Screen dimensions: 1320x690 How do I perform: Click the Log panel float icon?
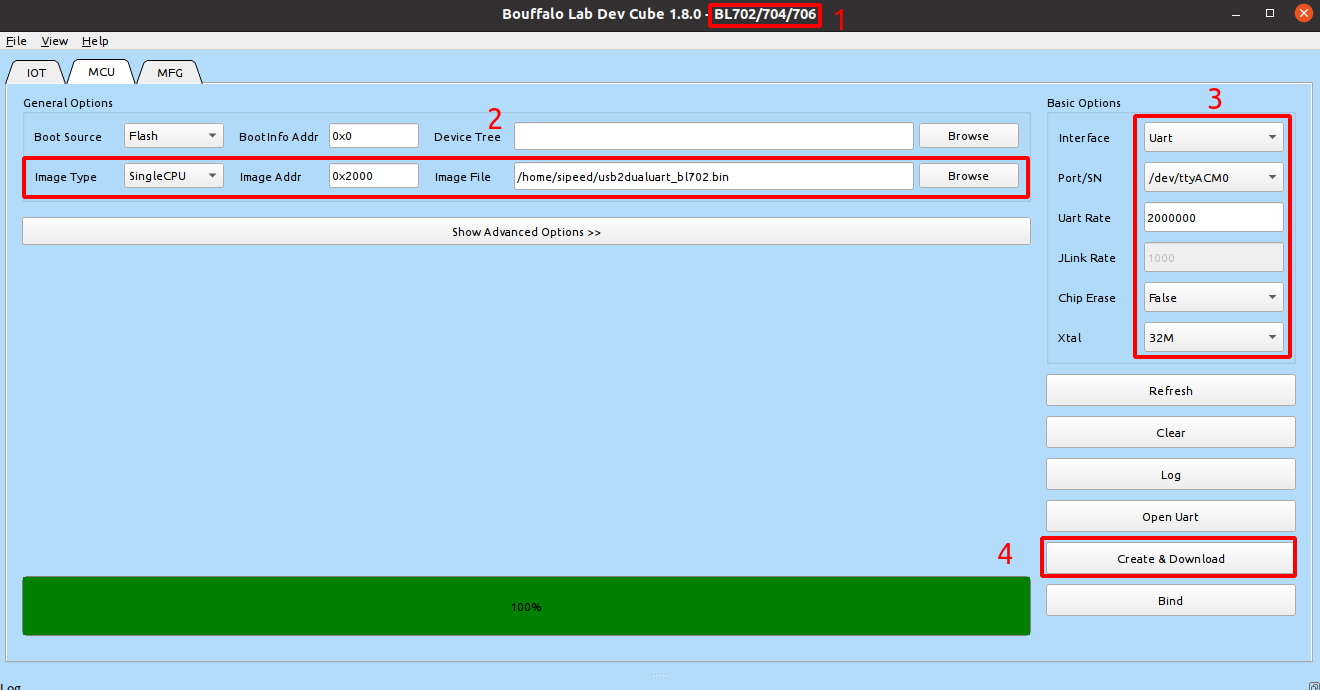pyautogui.click(x=1314, y=686)
